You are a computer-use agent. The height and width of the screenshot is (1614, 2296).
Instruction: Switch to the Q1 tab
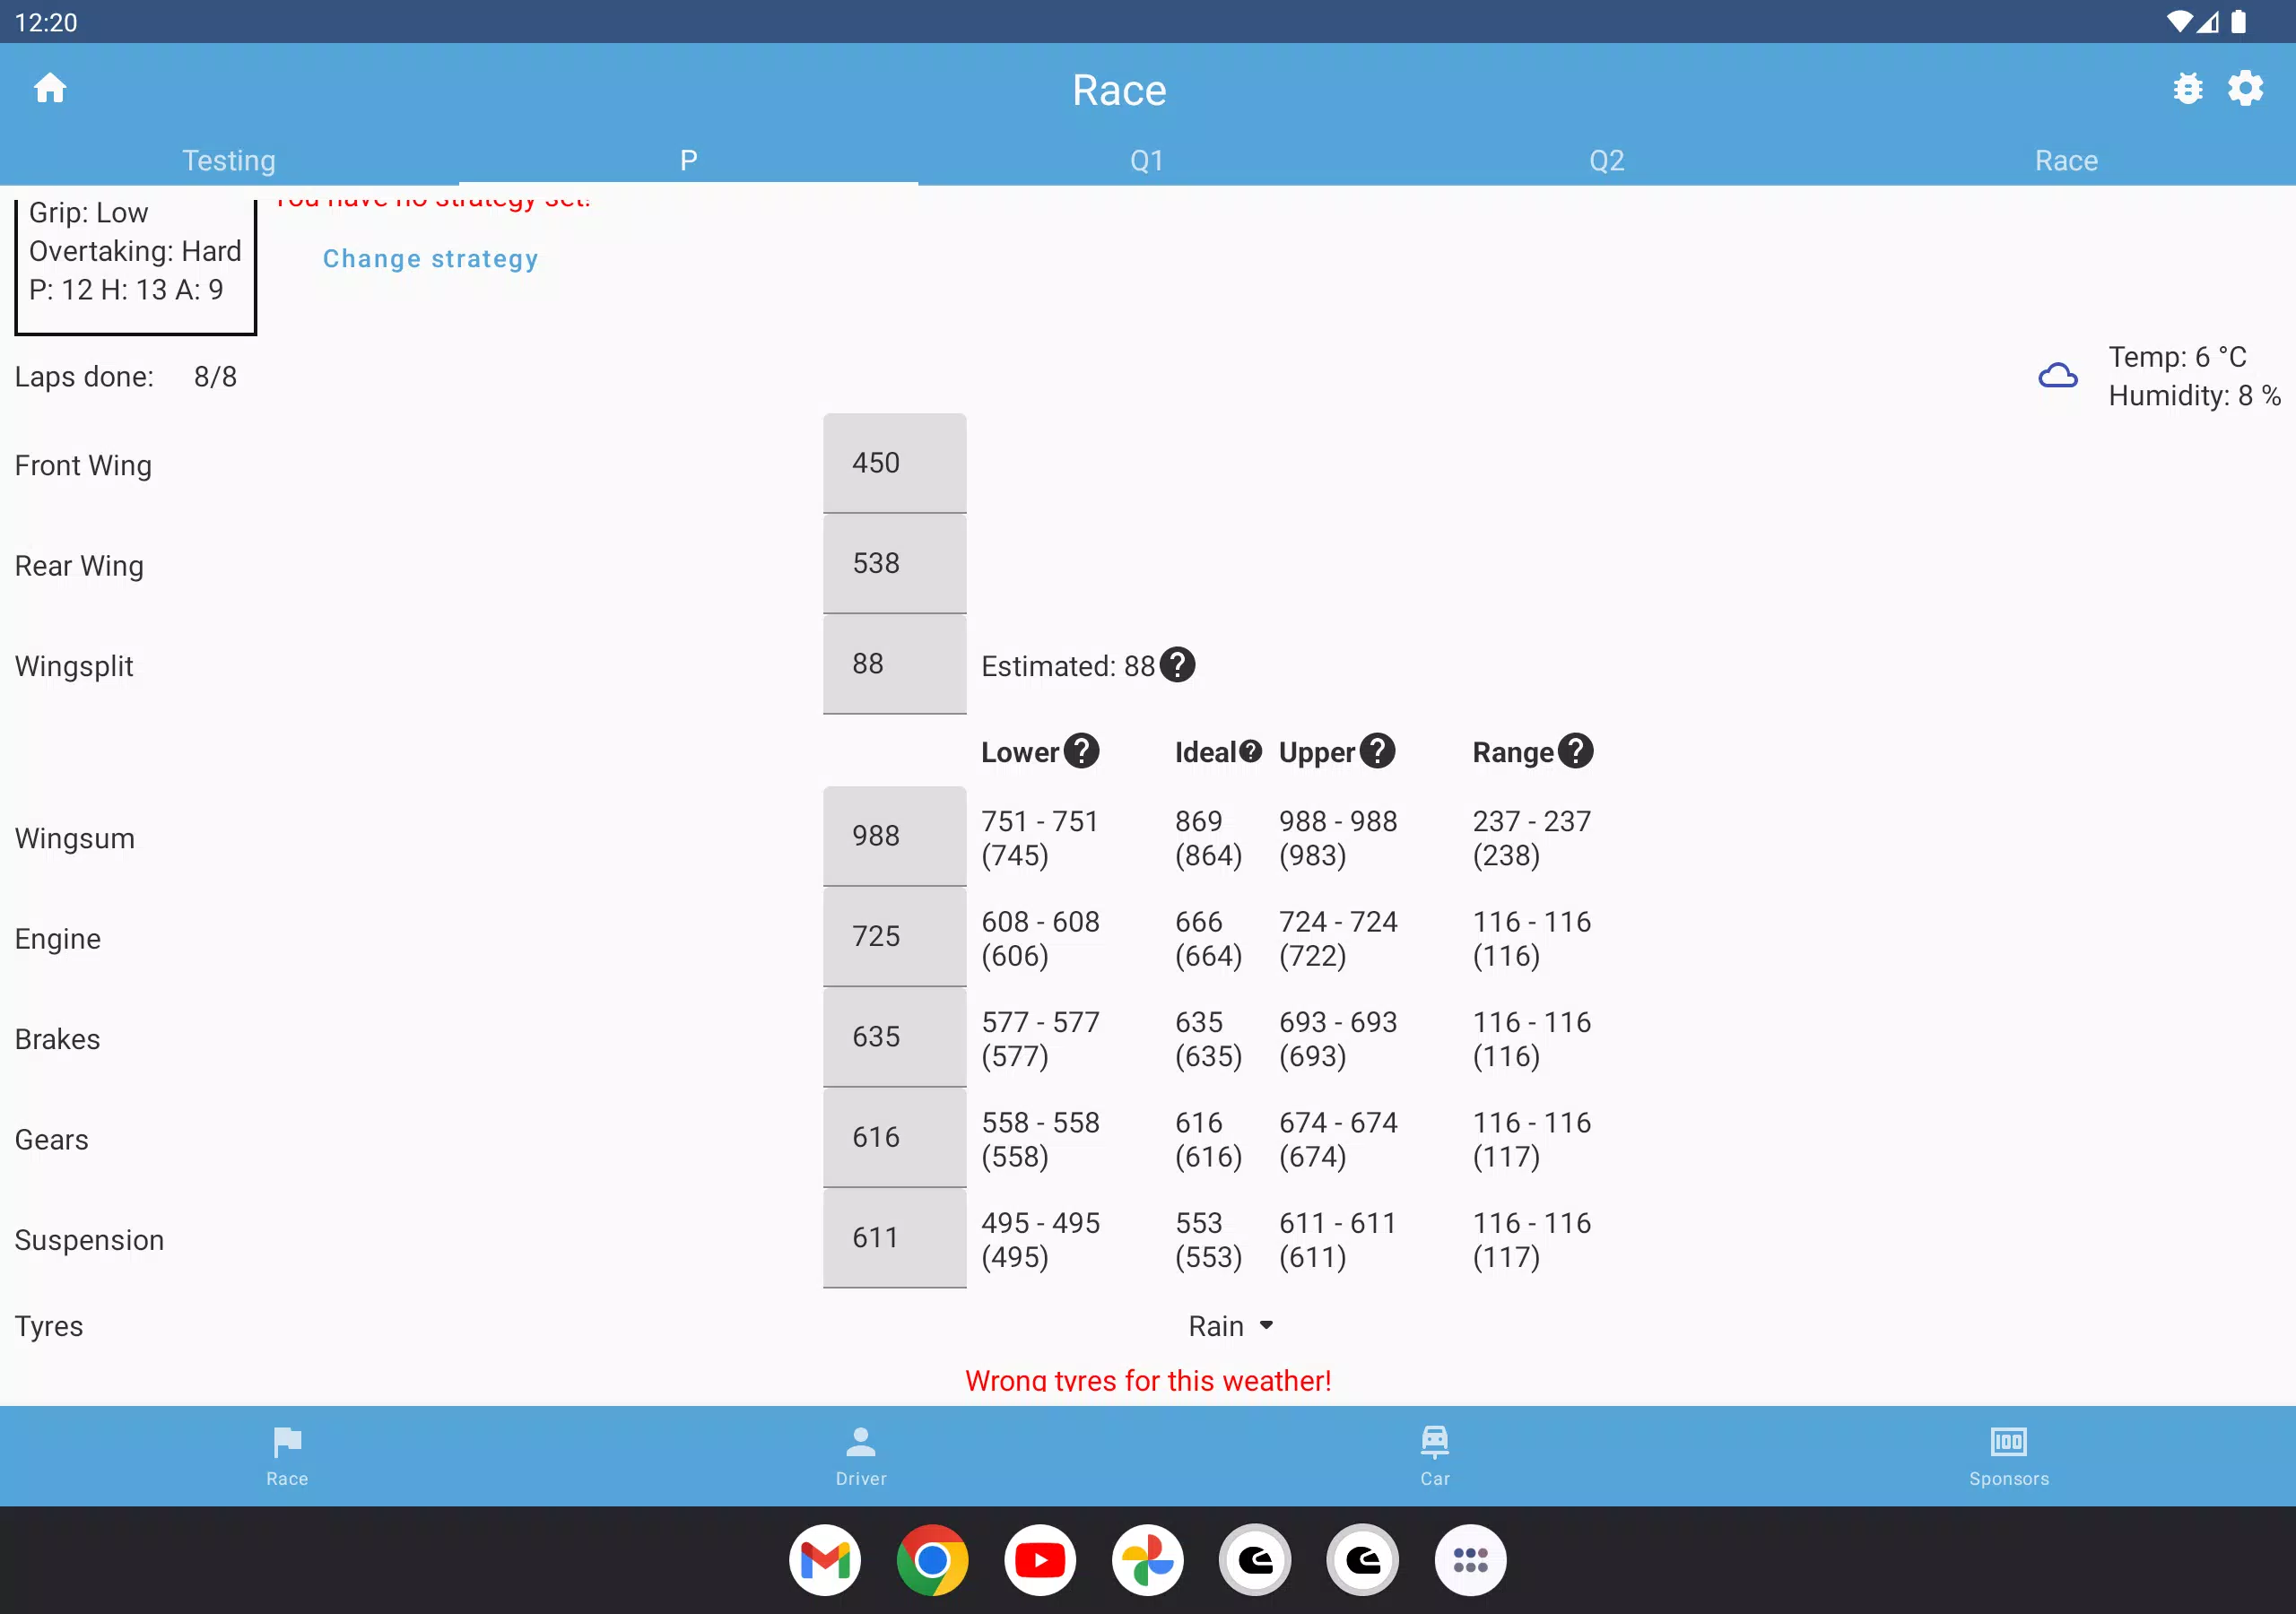coord(1147,160)
